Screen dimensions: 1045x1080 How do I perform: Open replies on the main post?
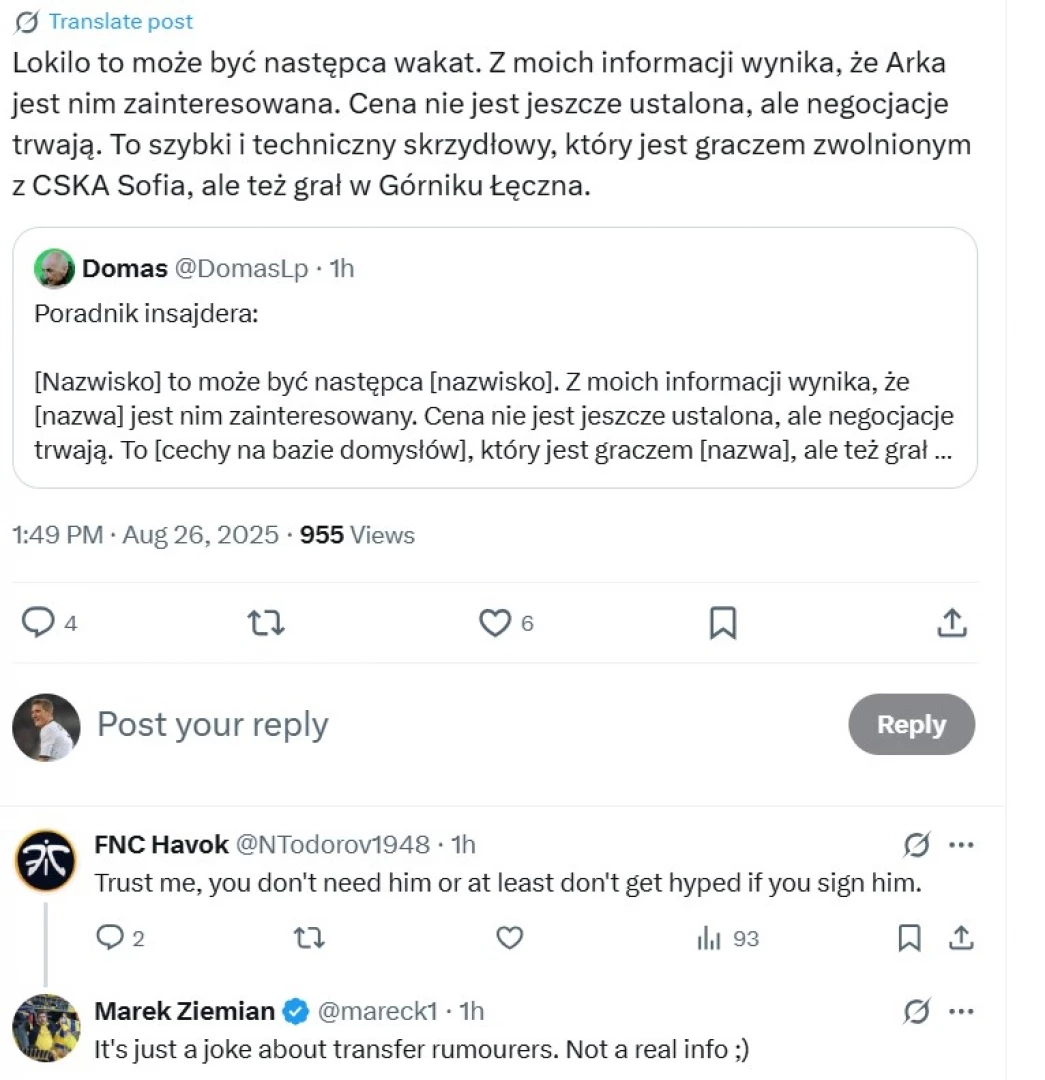49,623
